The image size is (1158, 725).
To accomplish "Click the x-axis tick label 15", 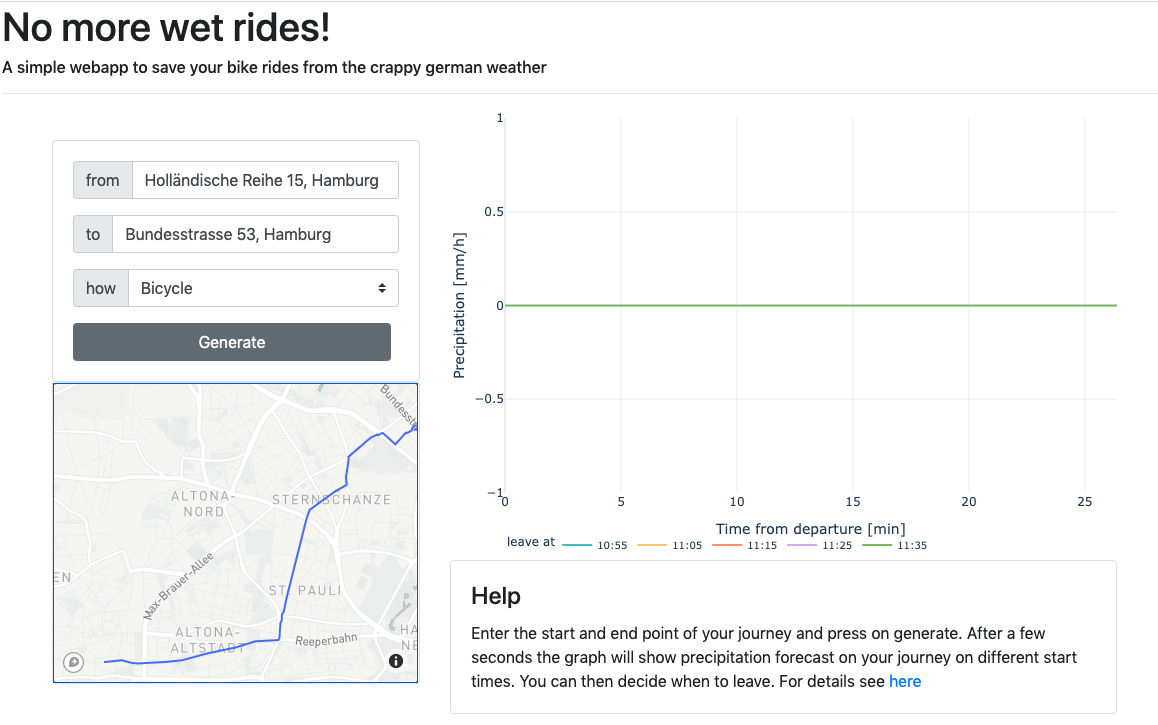I will point(853,502).
